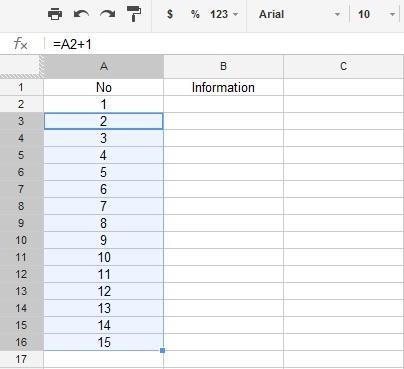Format as percent with % icon
The height and width of the screenshot is (369, 404).
coord(195,14)
